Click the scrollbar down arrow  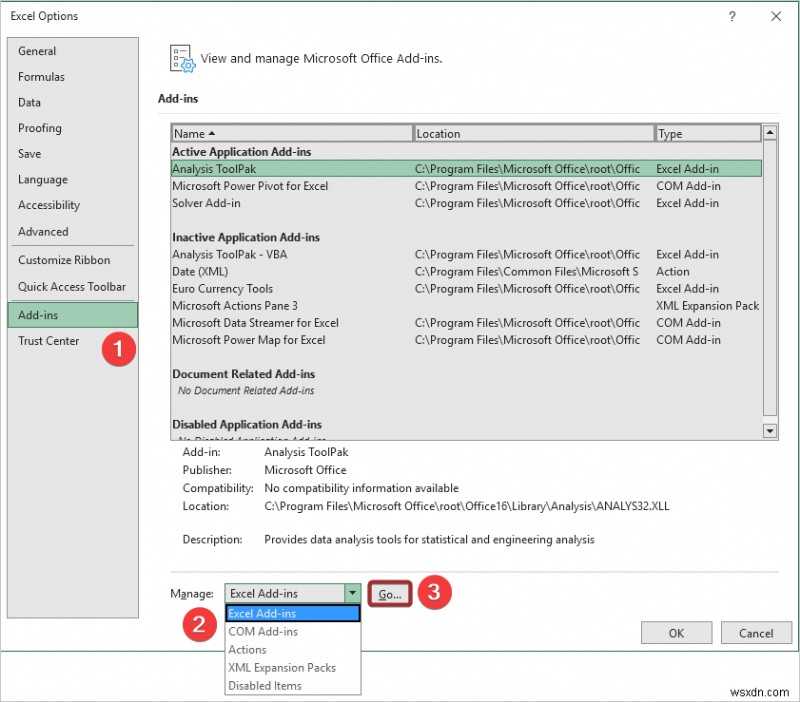click(x=769, y=432)
